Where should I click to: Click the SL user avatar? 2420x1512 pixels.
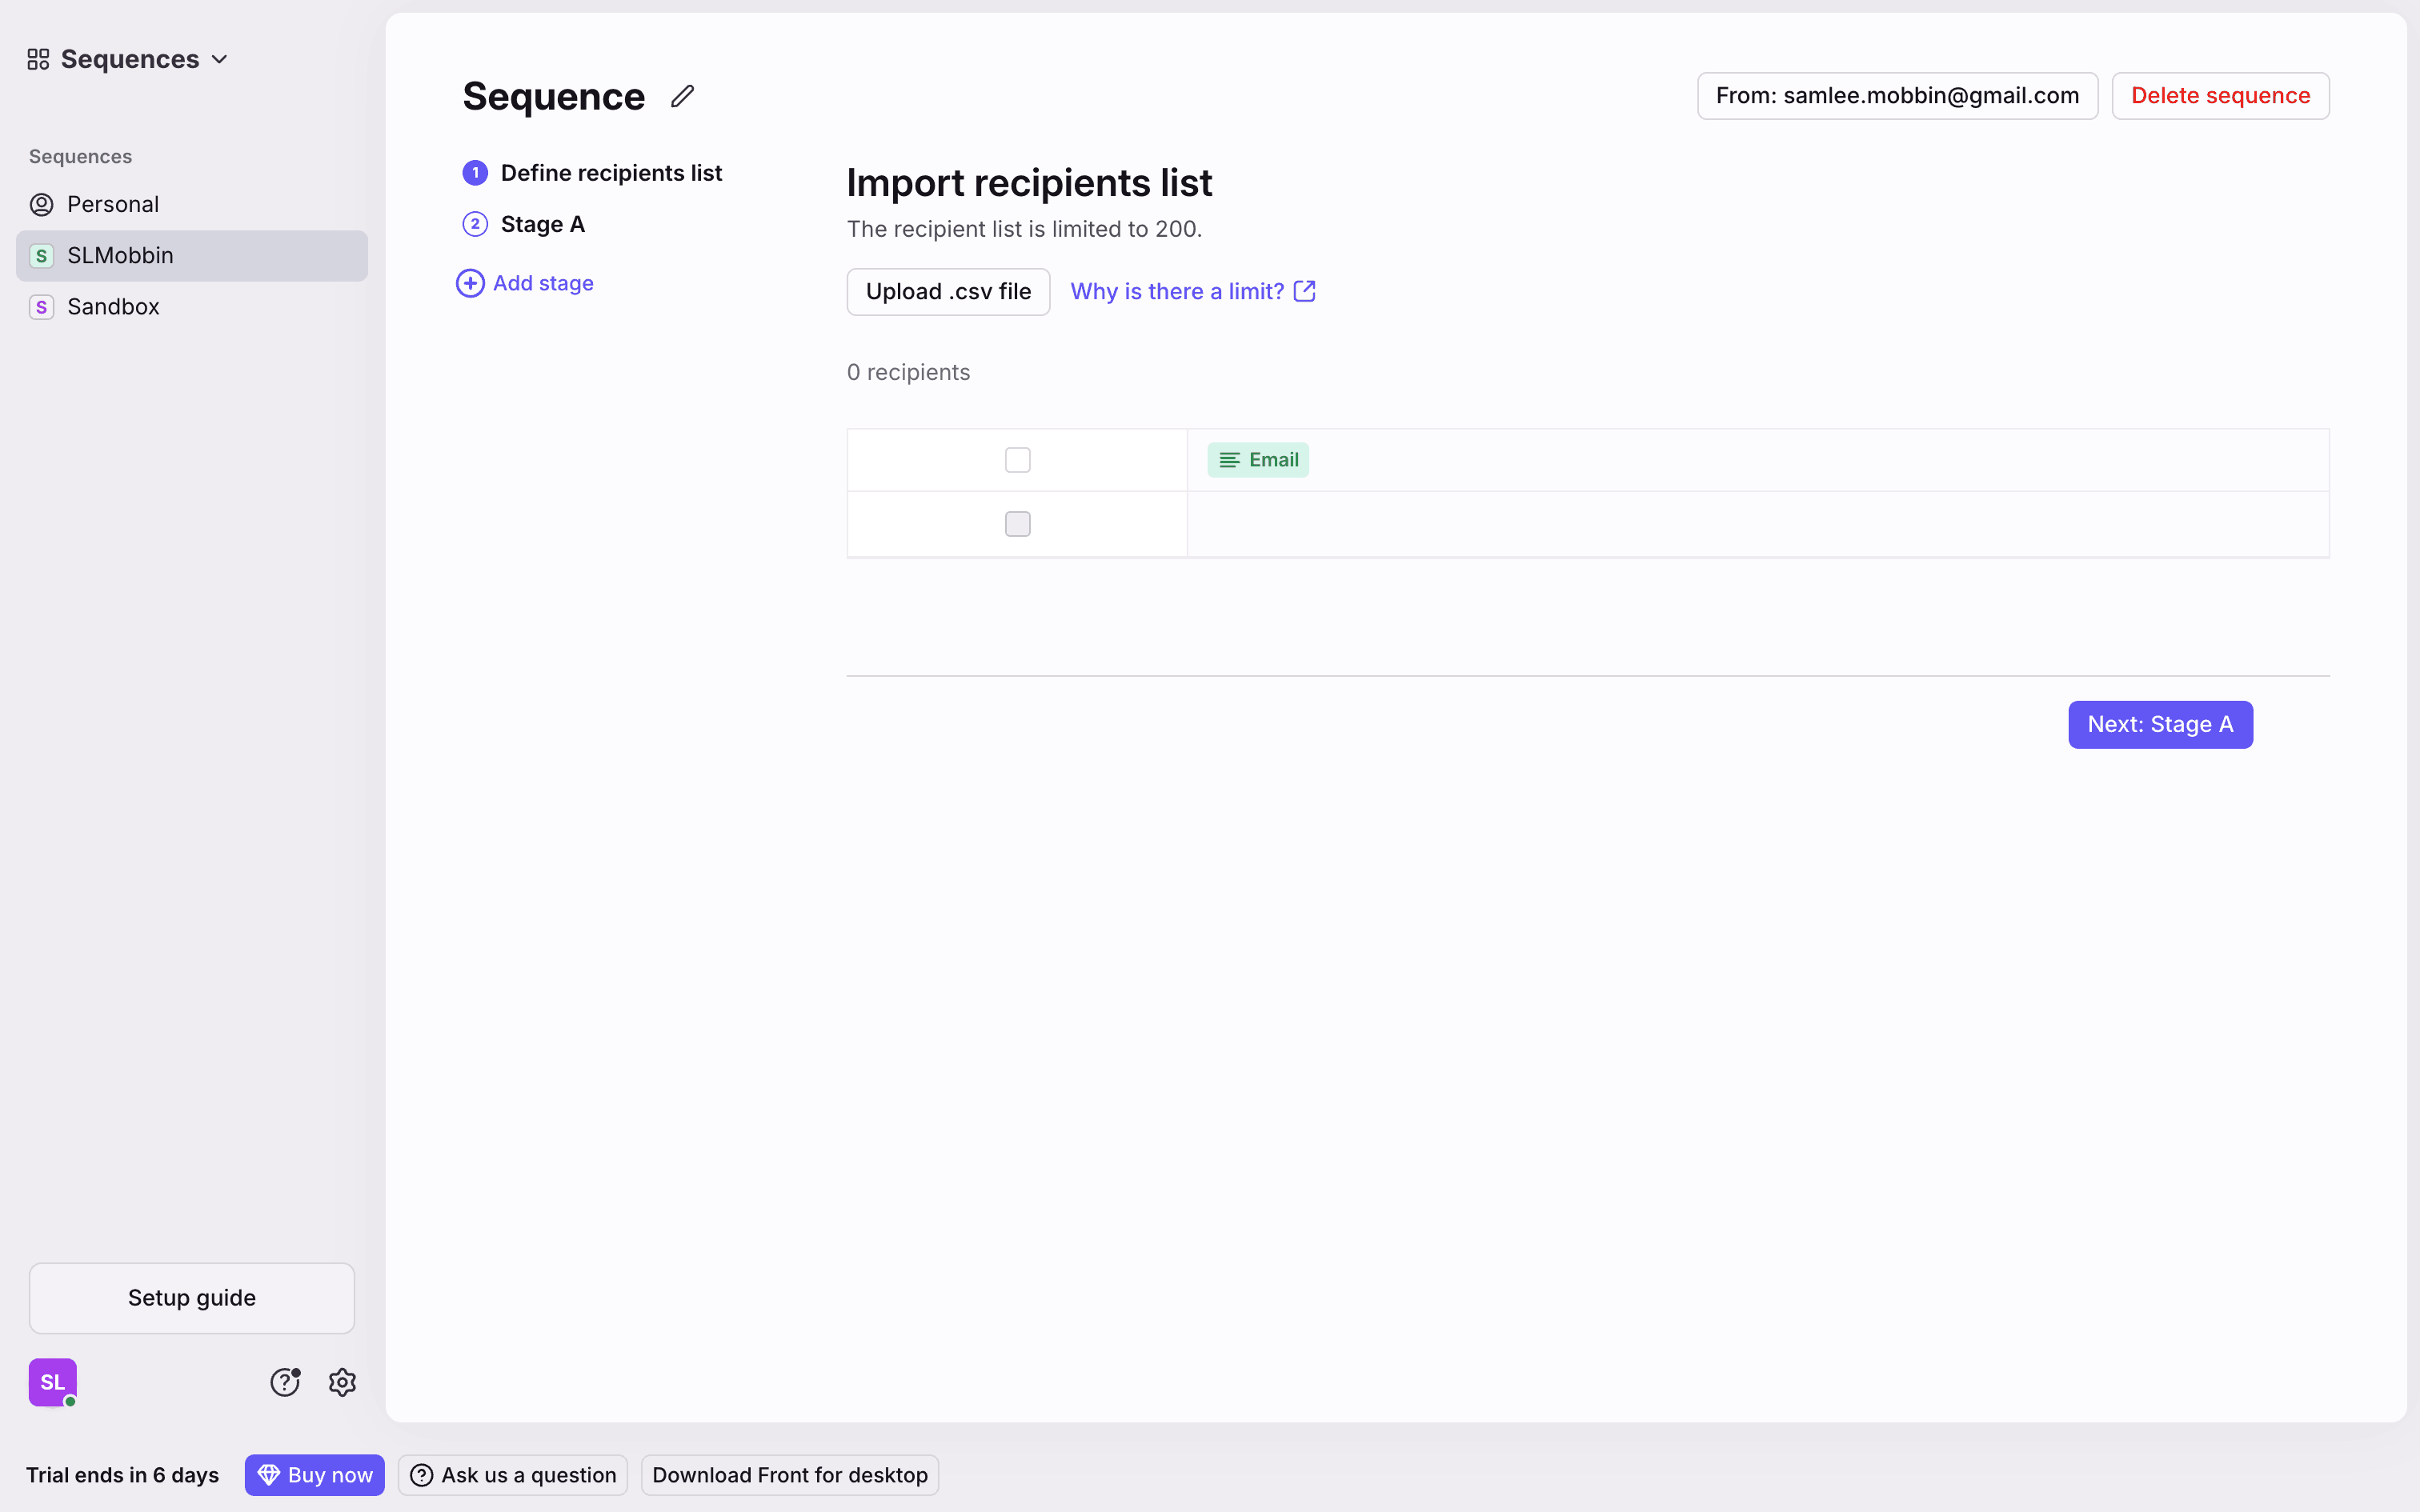[x=53, y=1382]
